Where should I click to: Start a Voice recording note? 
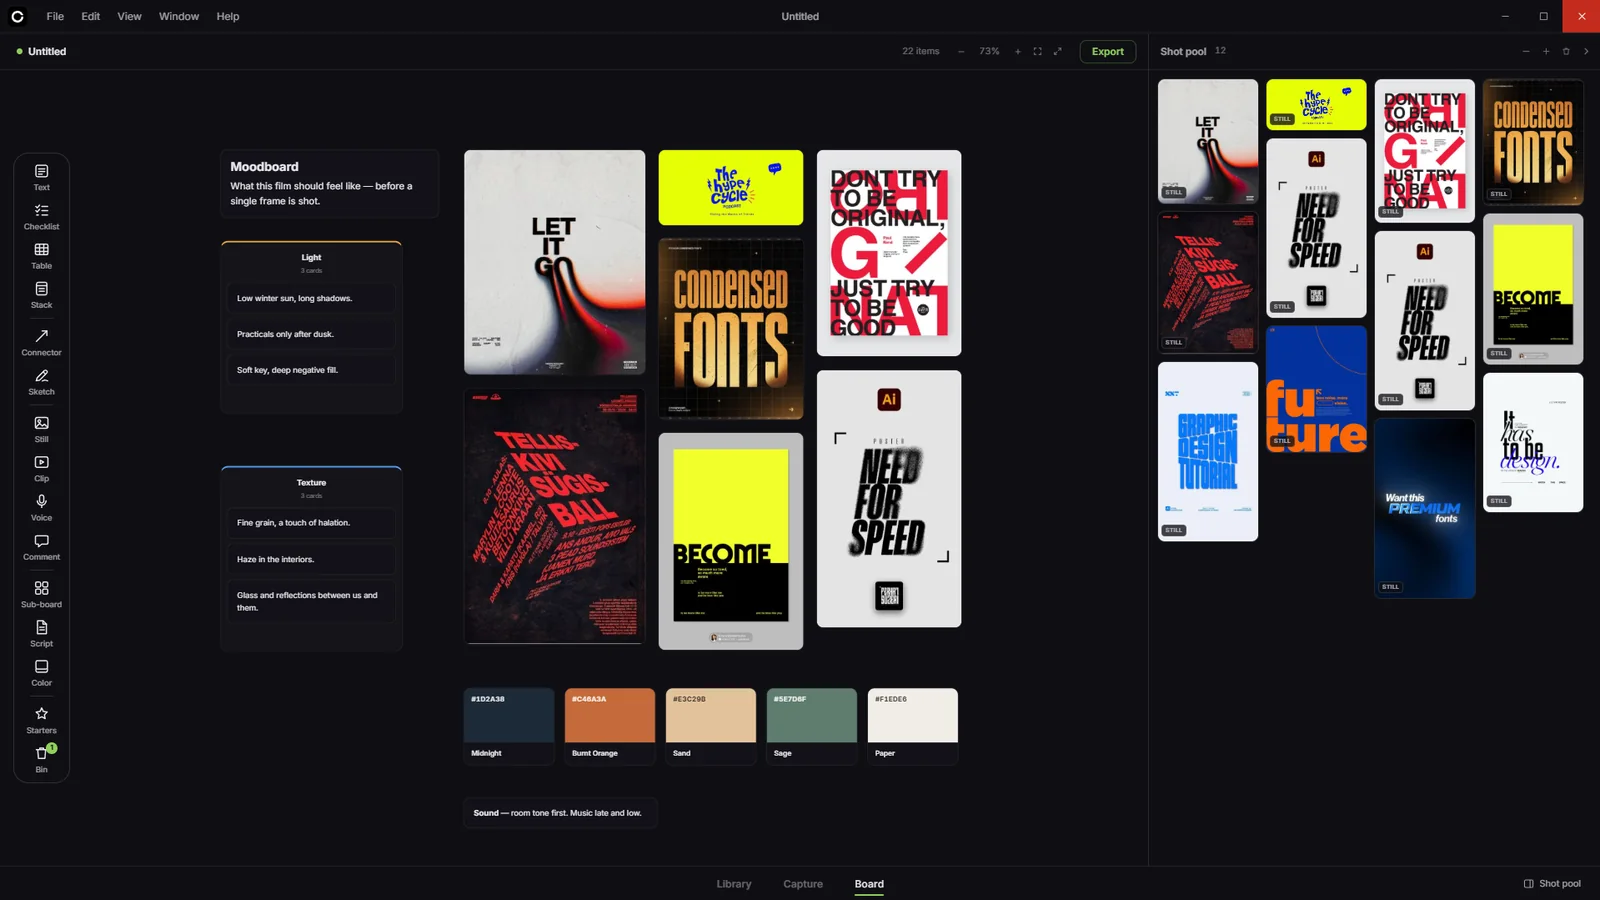(x=41, y=507)
